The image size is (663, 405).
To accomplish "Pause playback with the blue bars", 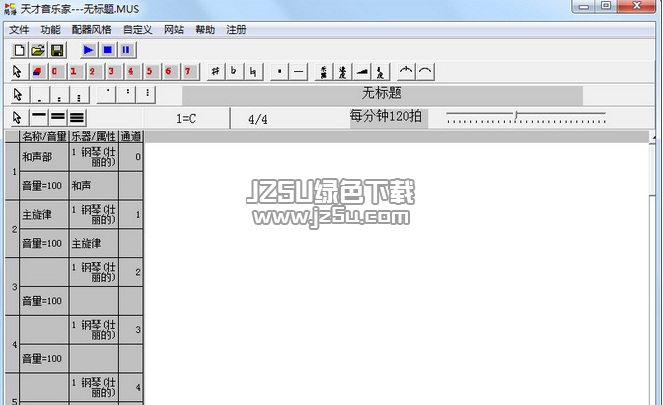I will (x=126, y=50).
